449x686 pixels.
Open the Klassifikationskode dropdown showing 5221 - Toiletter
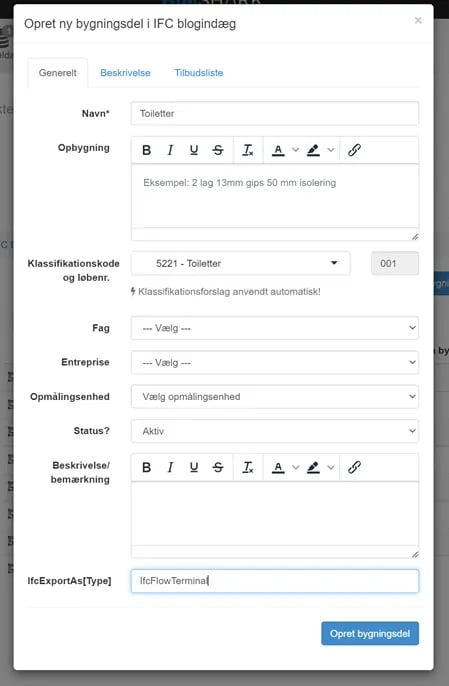tap(240, 263)
